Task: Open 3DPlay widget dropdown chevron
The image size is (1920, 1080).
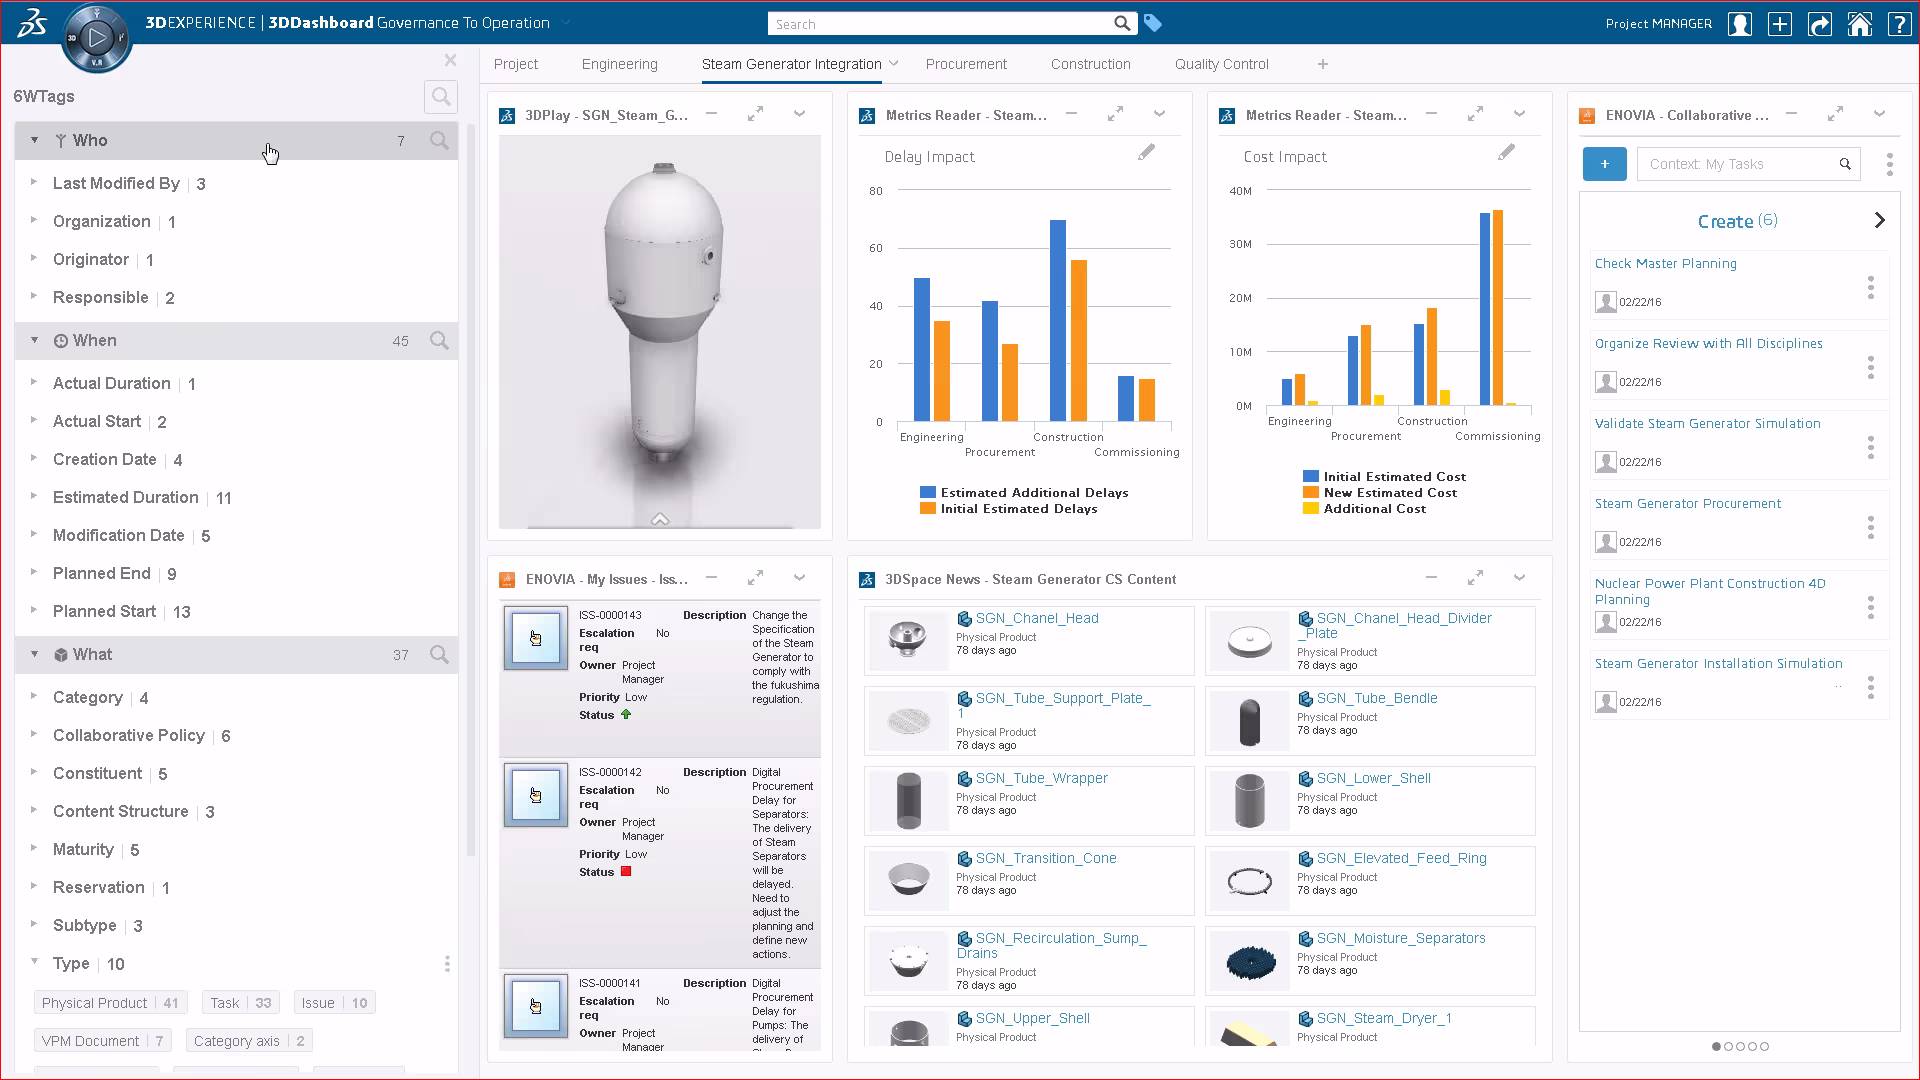Action: 799,115
